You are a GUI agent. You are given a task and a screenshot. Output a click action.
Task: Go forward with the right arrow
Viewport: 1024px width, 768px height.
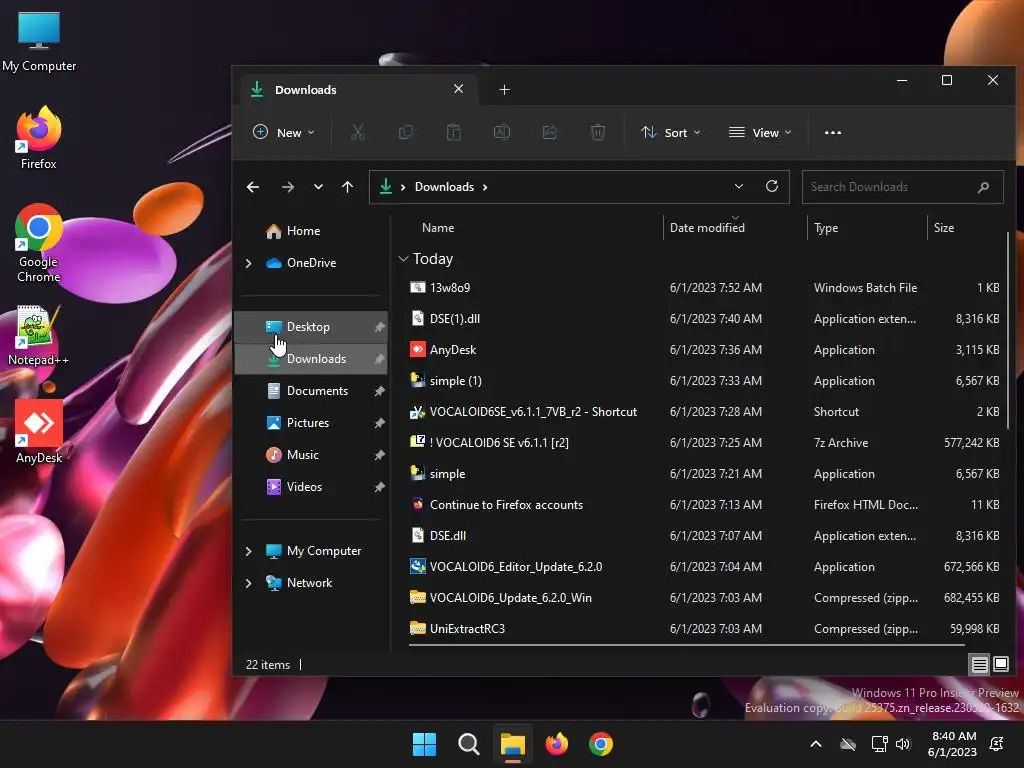[287, 187]
